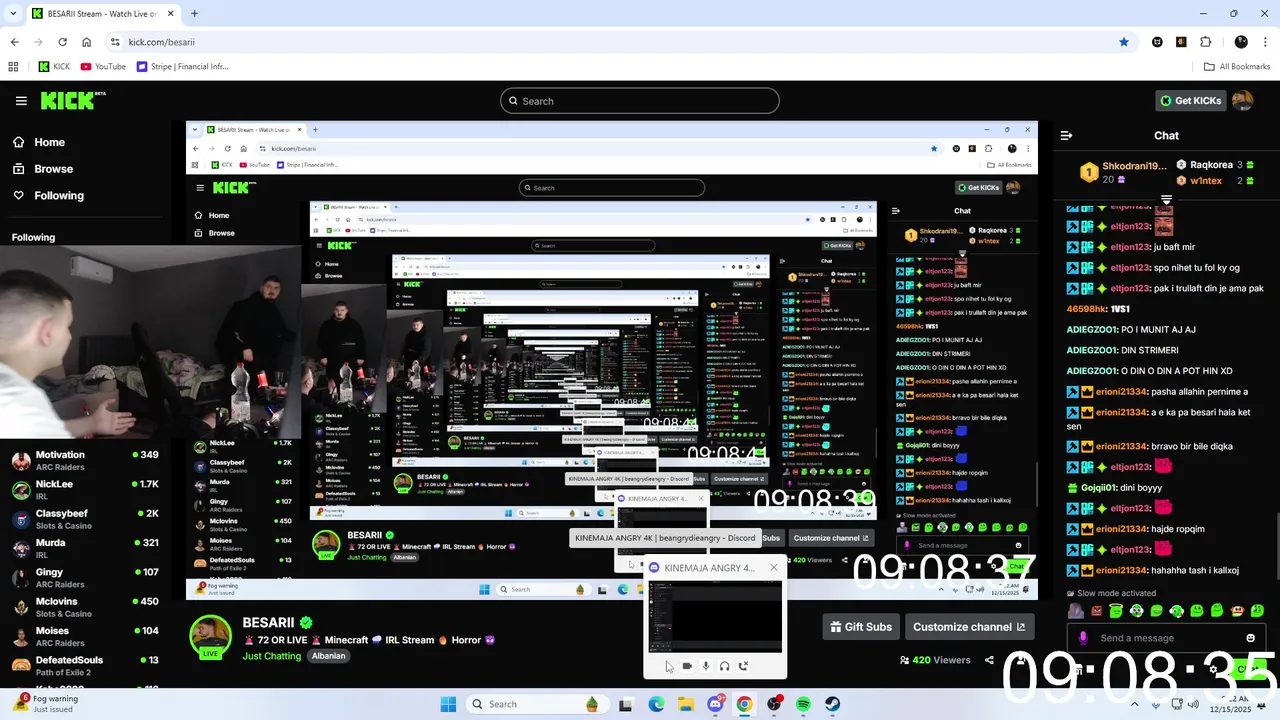Open the Chrome apps grid

[13, 67]
